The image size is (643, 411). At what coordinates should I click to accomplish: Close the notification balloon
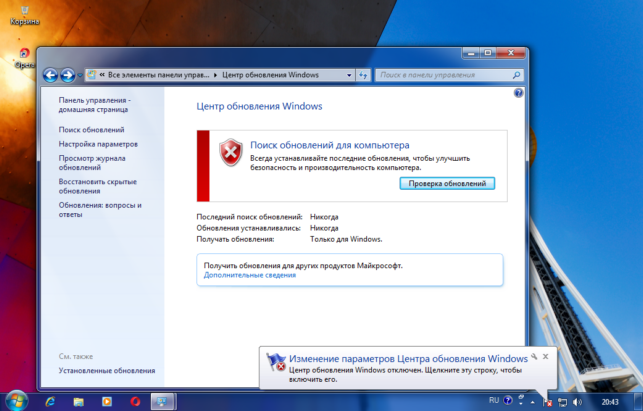pyautogui.click(x=545, y=356)
